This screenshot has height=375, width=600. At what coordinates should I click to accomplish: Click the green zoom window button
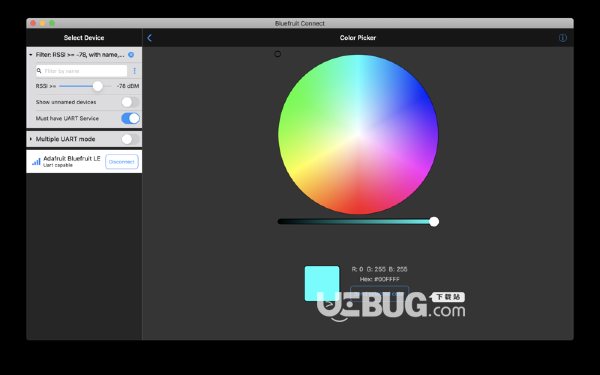[52, 23]
